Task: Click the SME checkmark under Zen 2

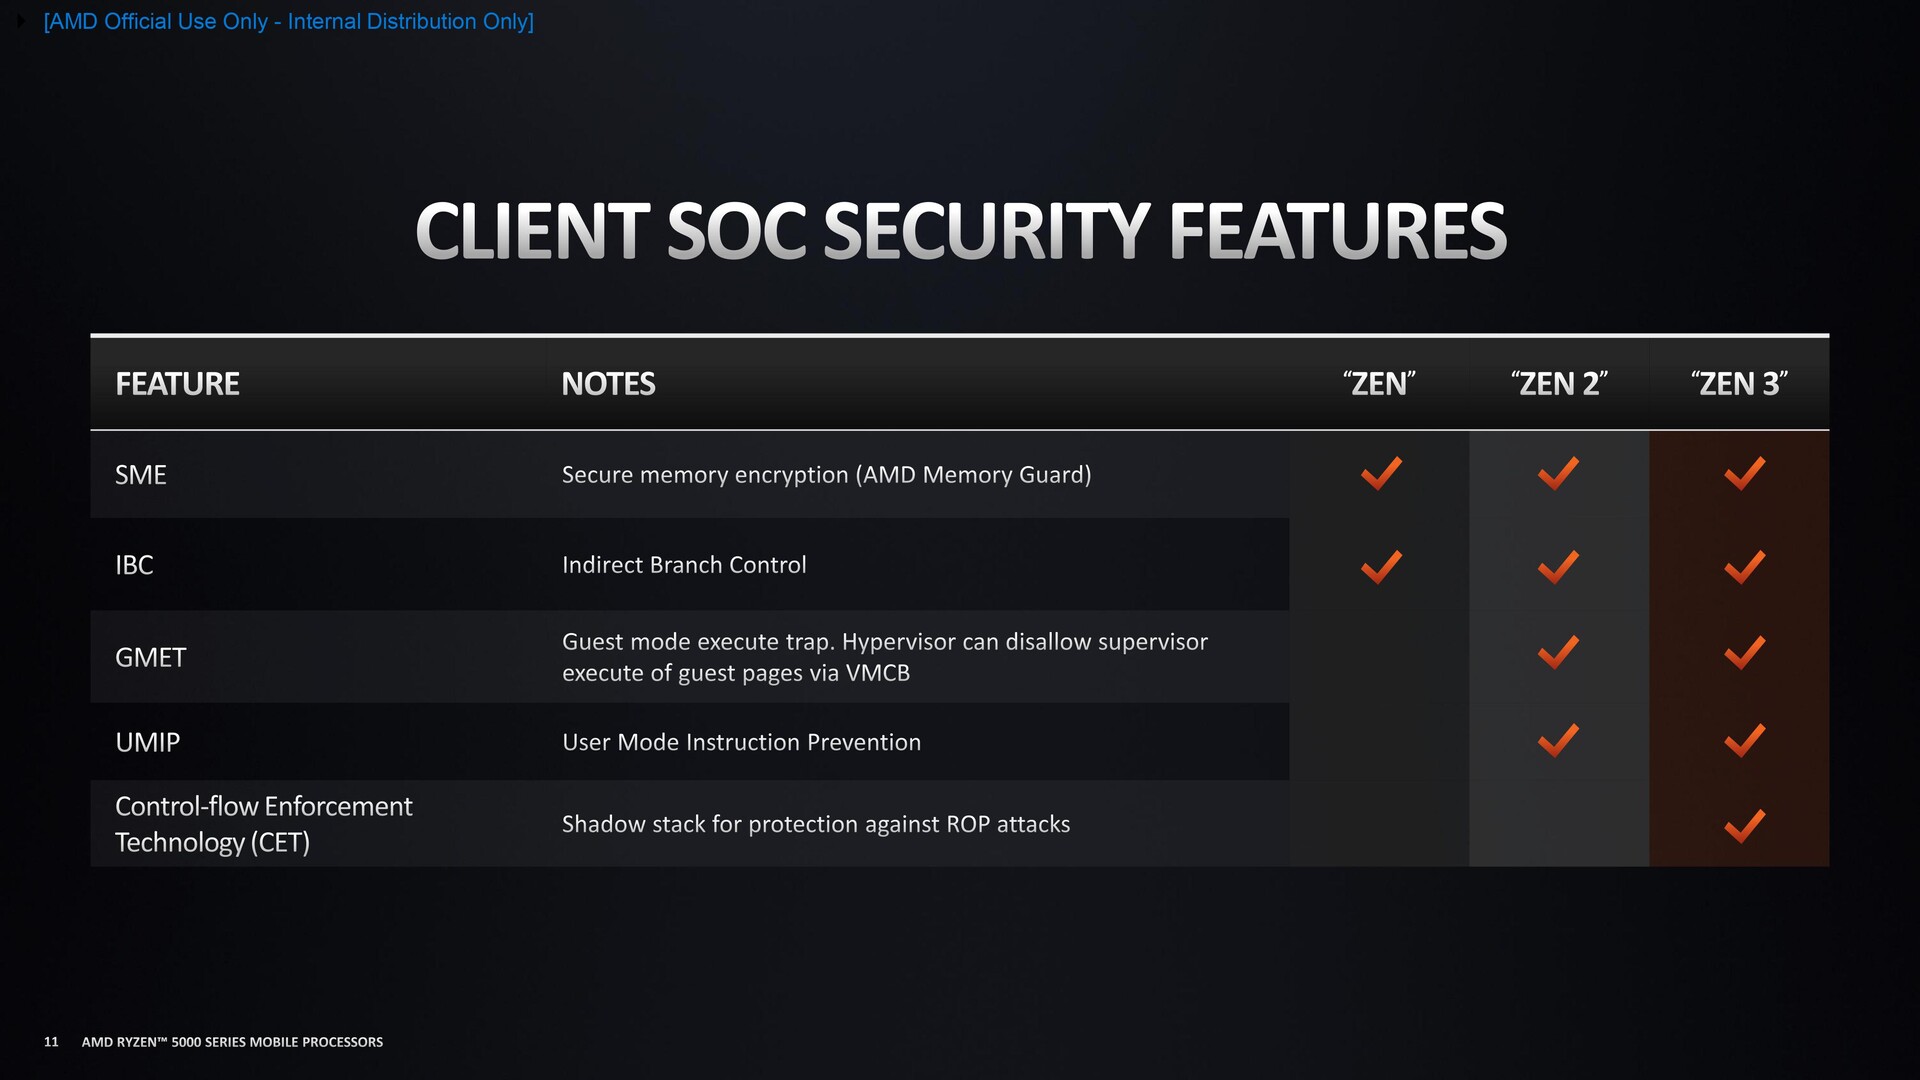Action: pos(1558,473)
